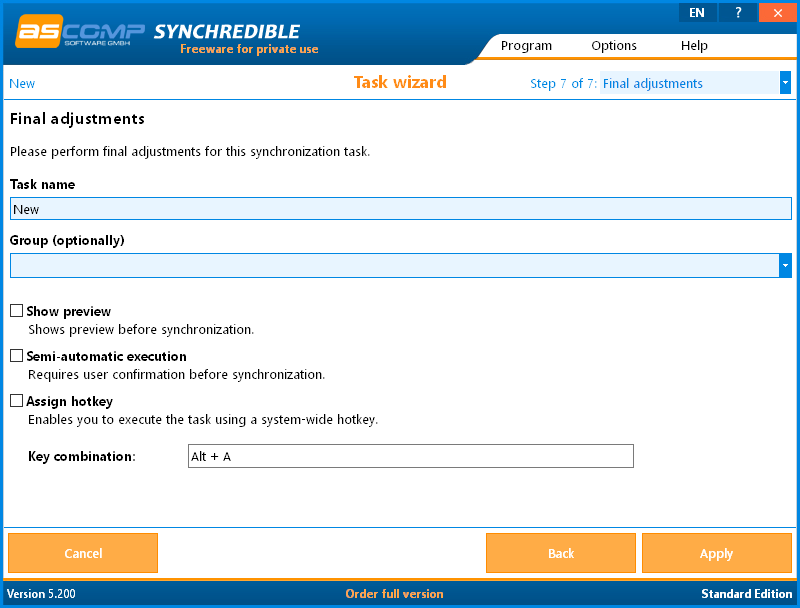Click the 'Requires user confirmation' description
800x608 pixels.
point(177,375)
